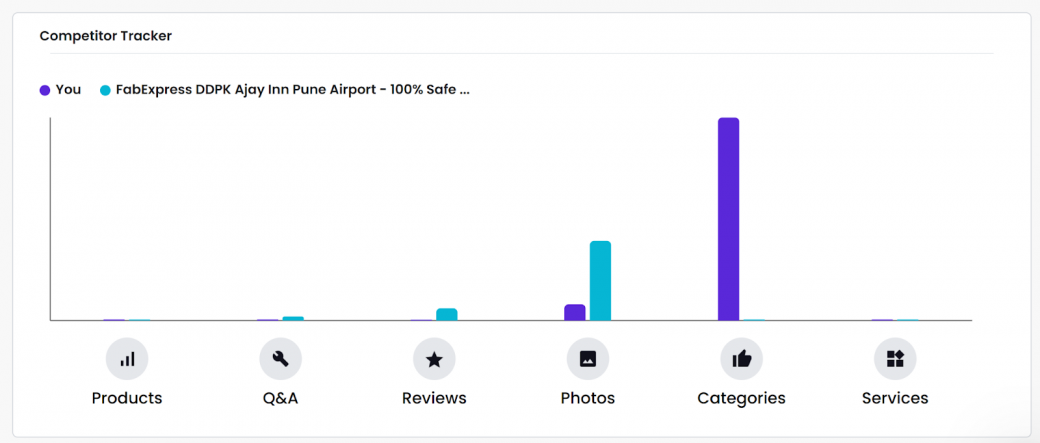Click the Reviews star icon
The width and height of the screenshot is (1040, 443).
[434, 359]
